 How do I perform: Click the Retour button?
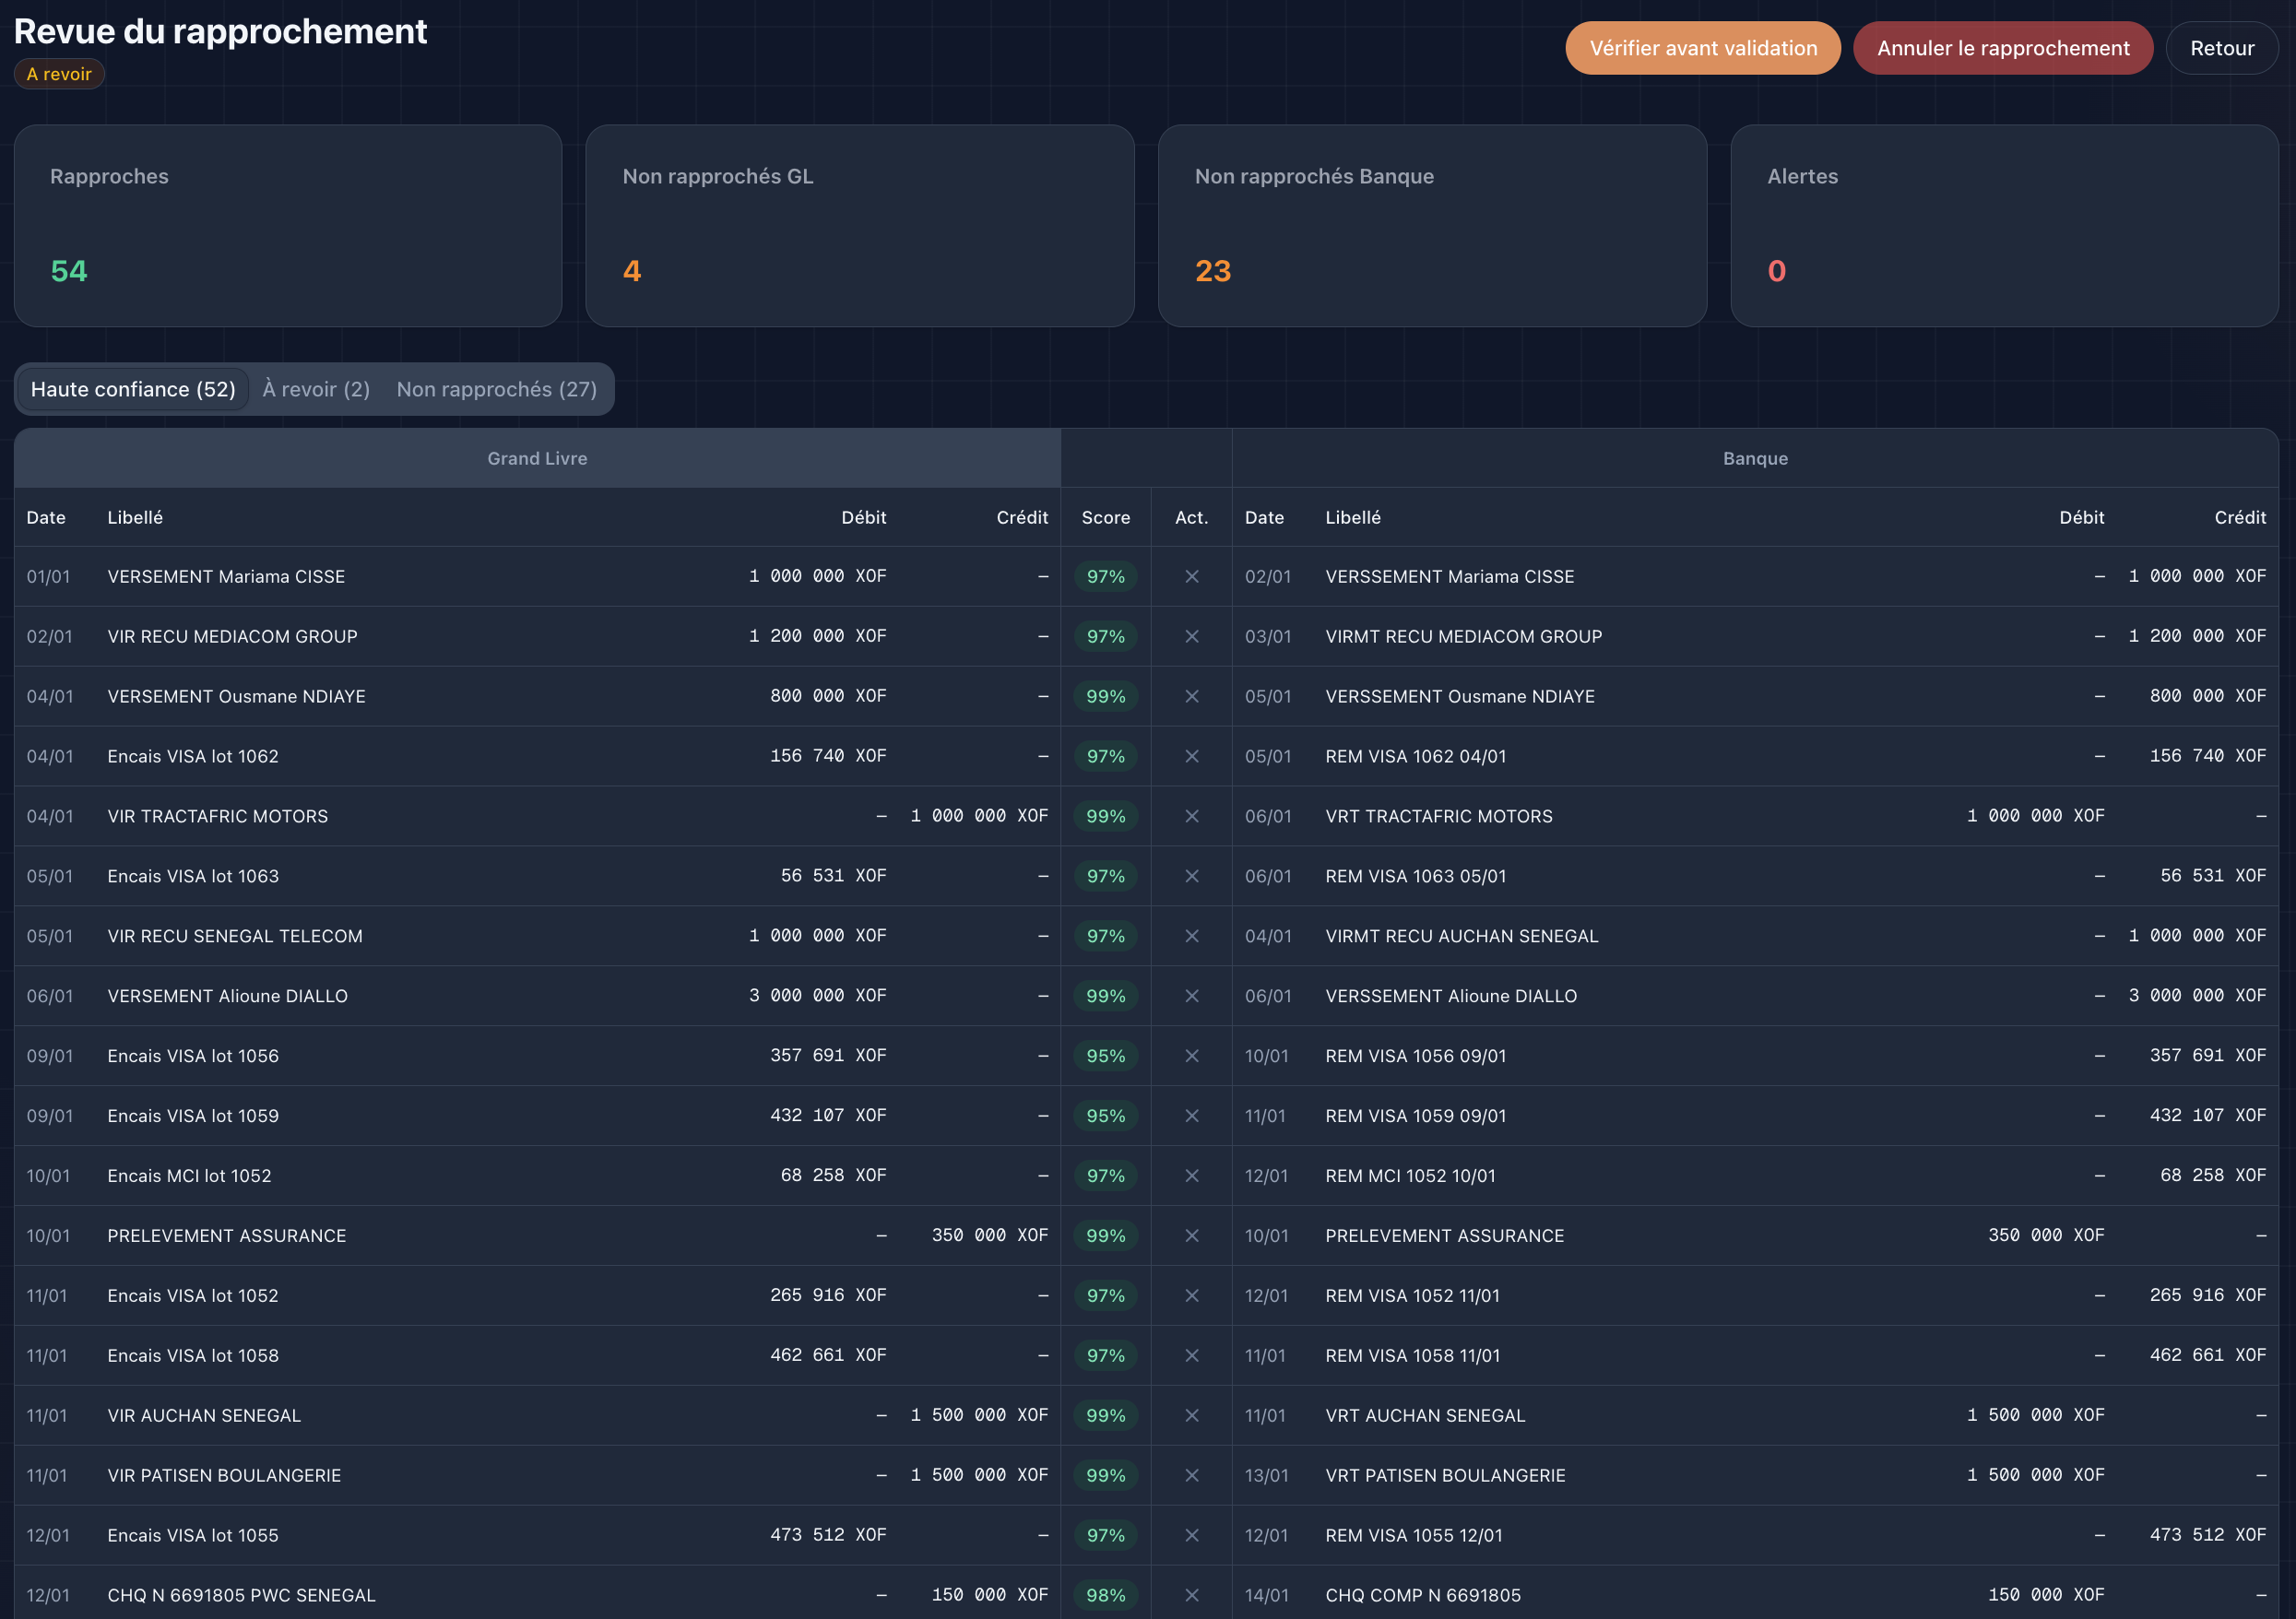coord(2221,47)
